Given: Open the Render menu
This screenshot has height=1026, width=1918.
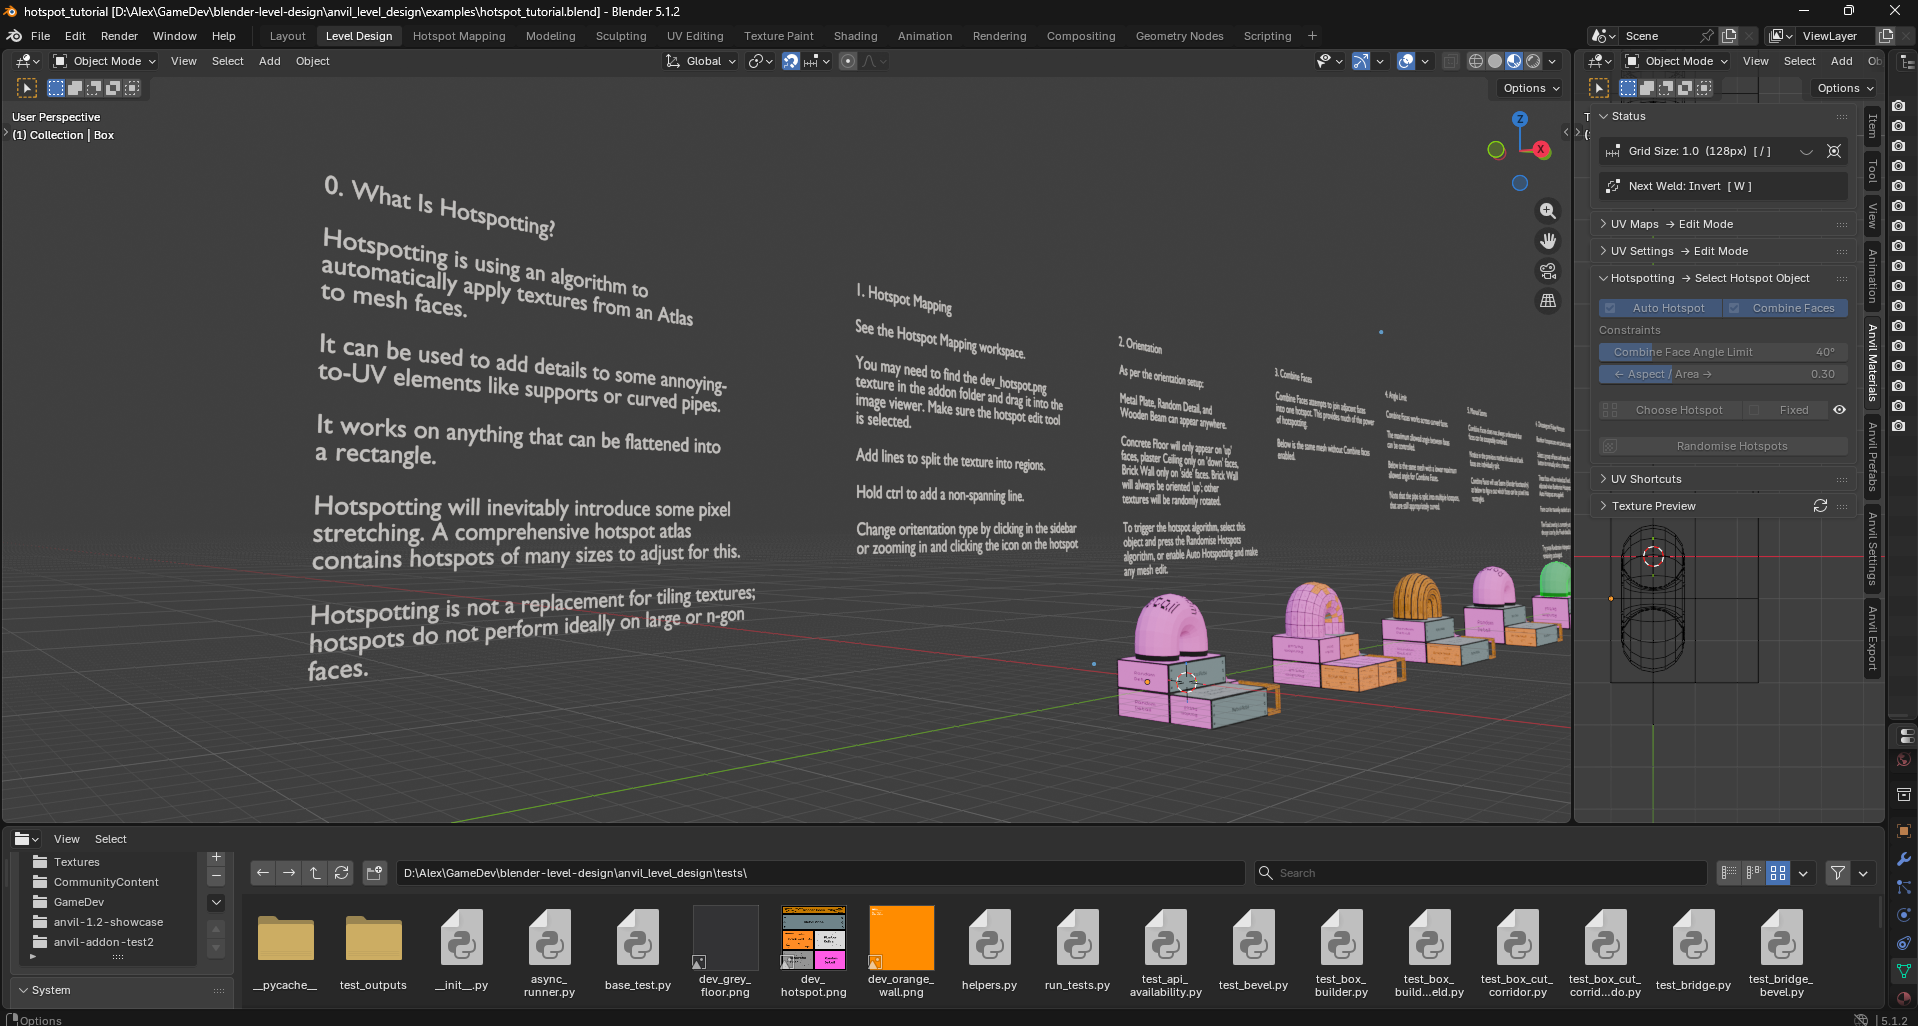Looking at the screenshot, I should pos(119,36).
